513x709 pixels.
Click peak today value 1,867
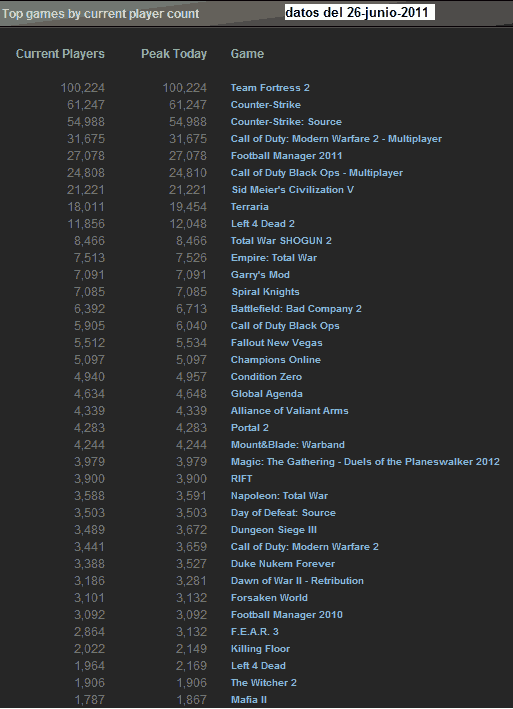click(192, 700)
